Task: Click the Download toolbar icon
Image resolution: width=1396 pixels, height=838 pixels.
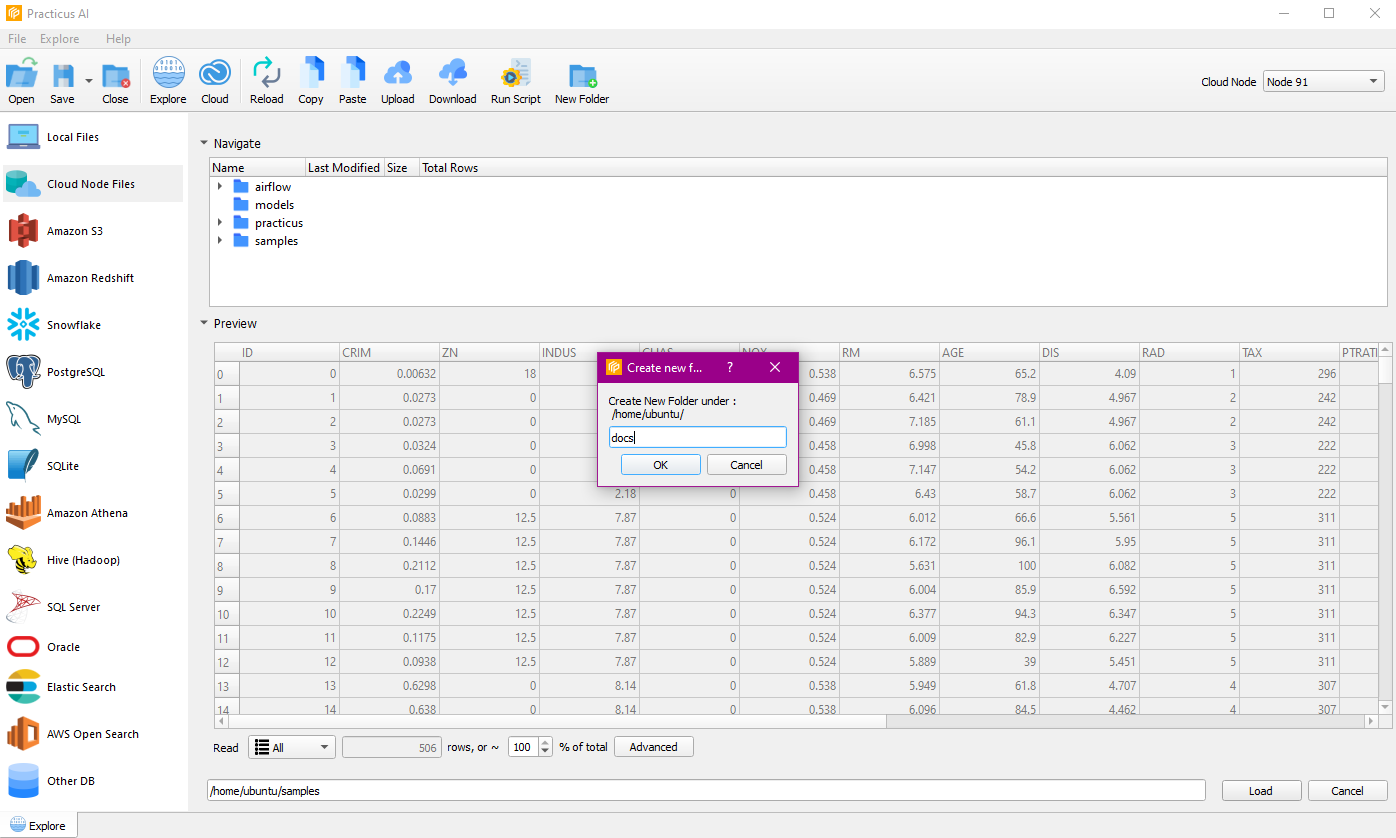Action: (x=452, y=81)
